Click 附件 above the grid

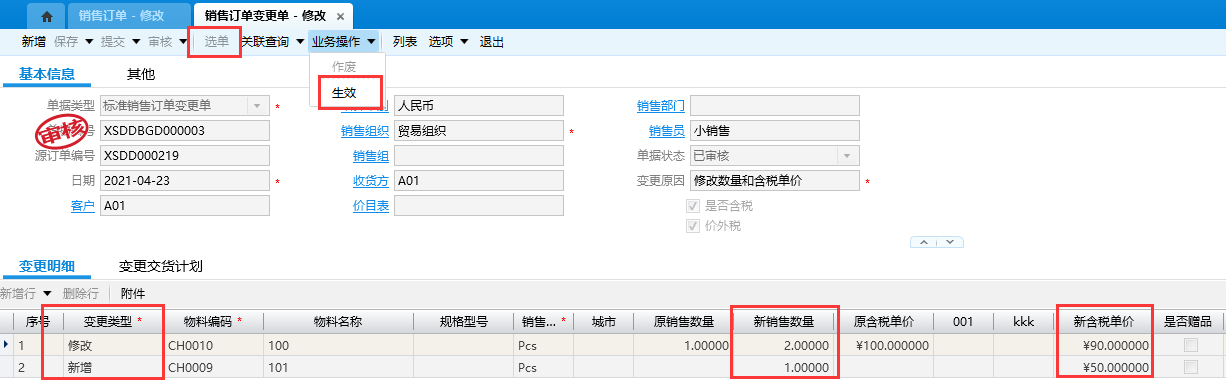pos(133,293)
